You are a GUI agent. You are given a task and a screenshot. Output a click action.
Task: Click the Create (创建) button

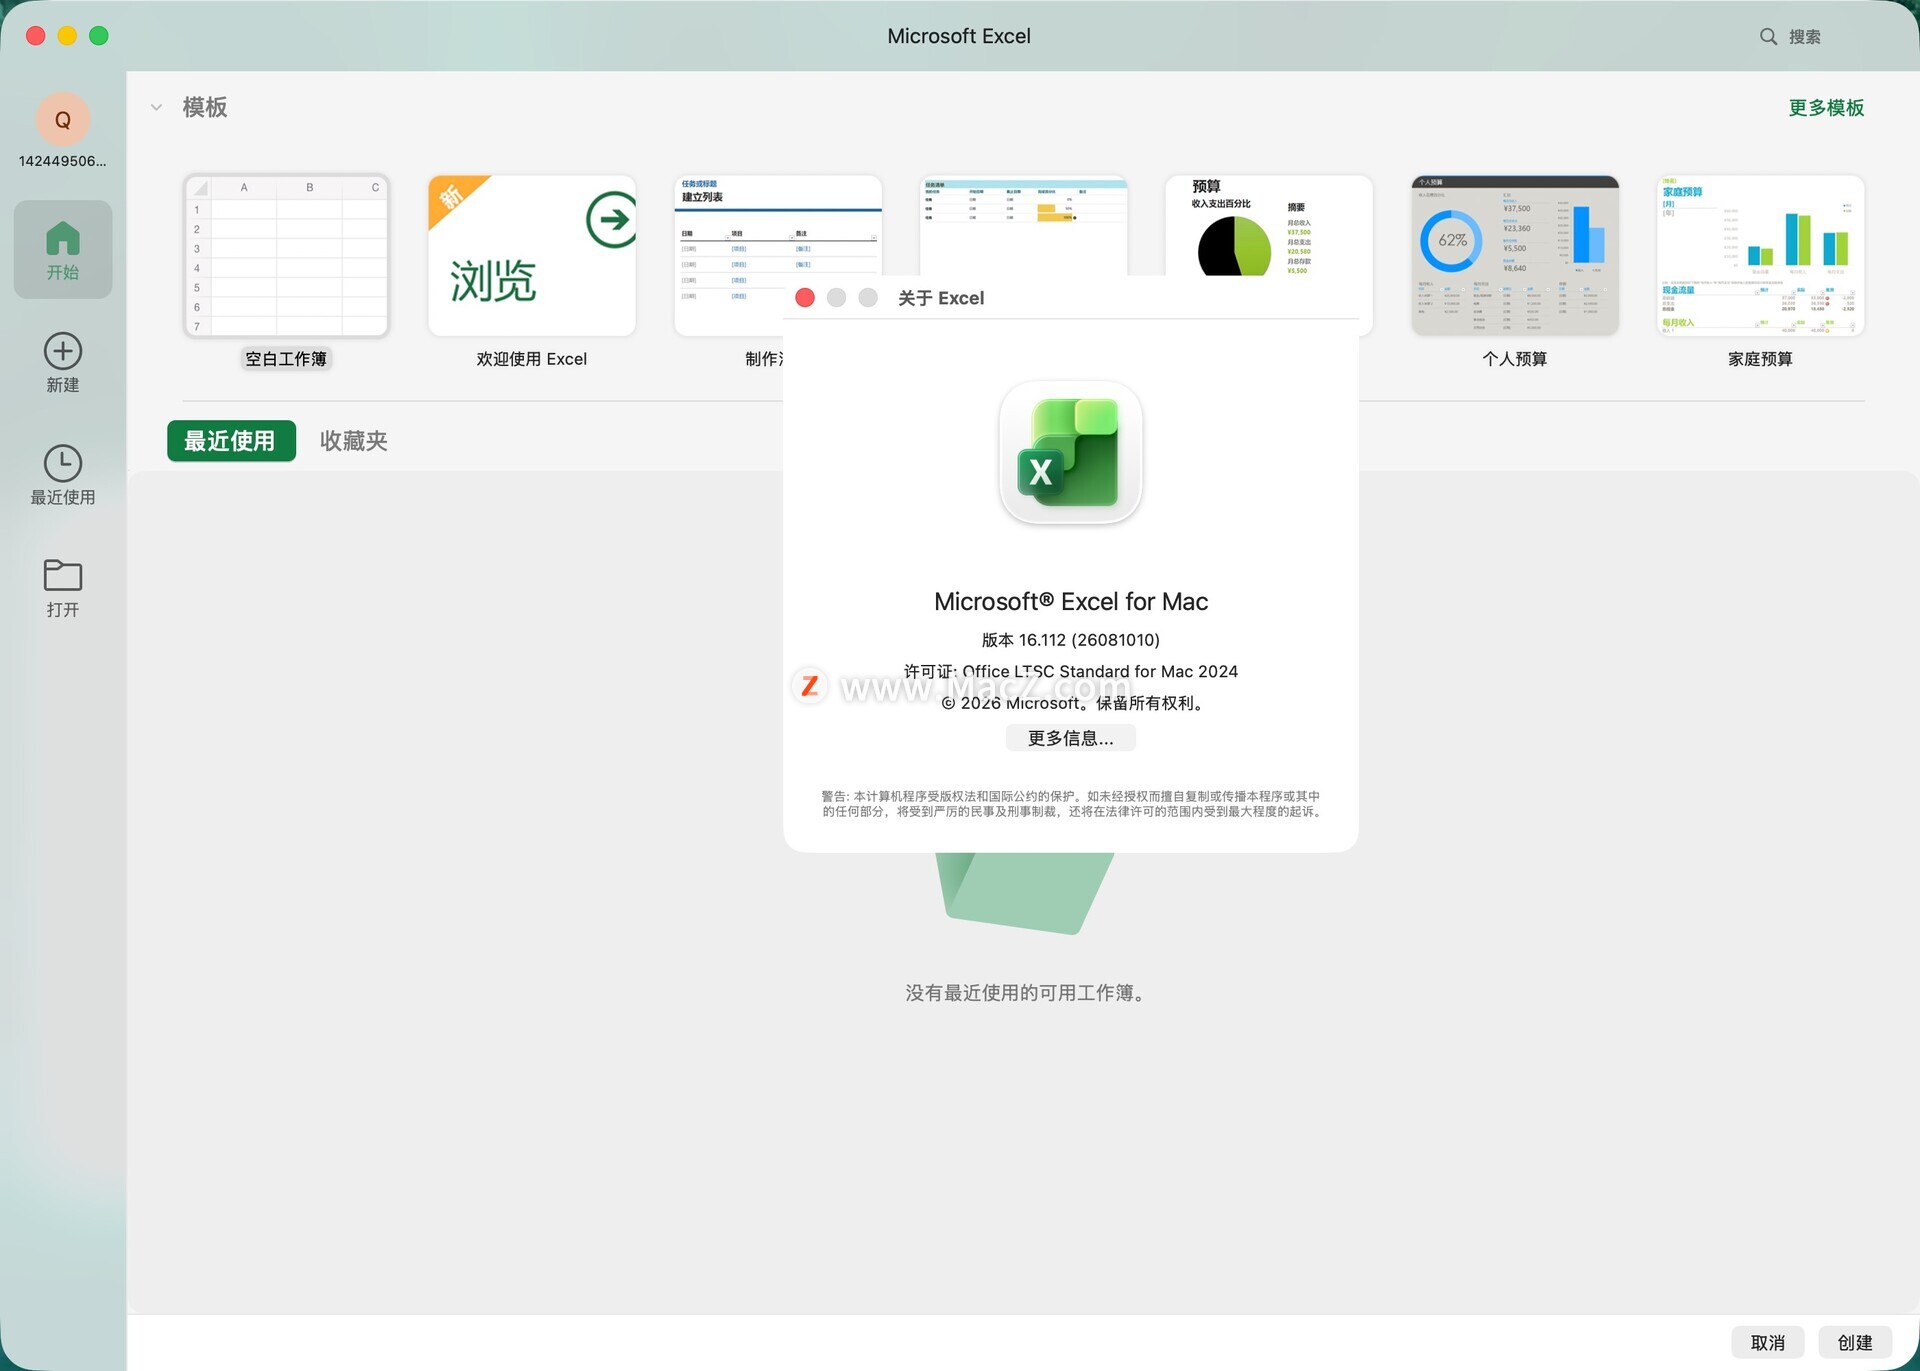(1854, 1343)
